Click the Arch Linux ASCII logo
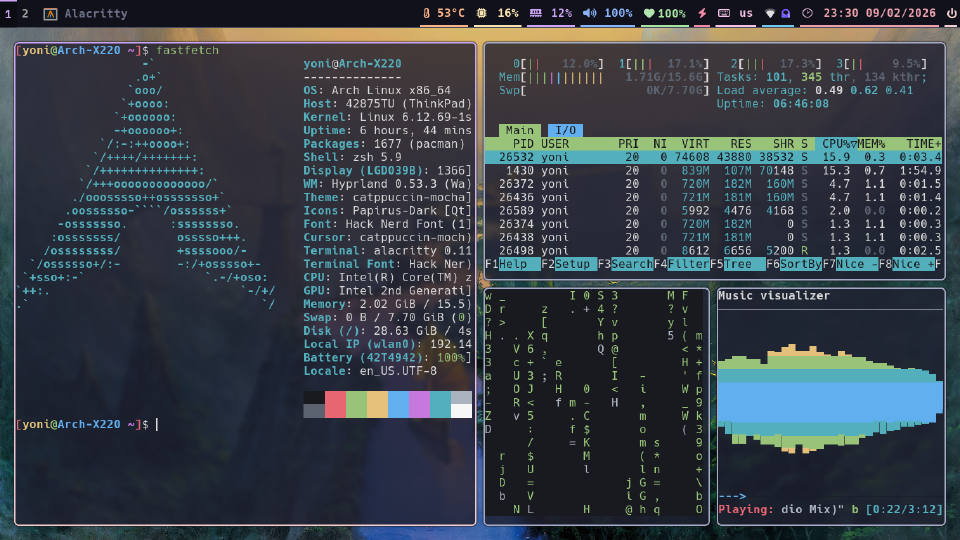 point(147,184)
